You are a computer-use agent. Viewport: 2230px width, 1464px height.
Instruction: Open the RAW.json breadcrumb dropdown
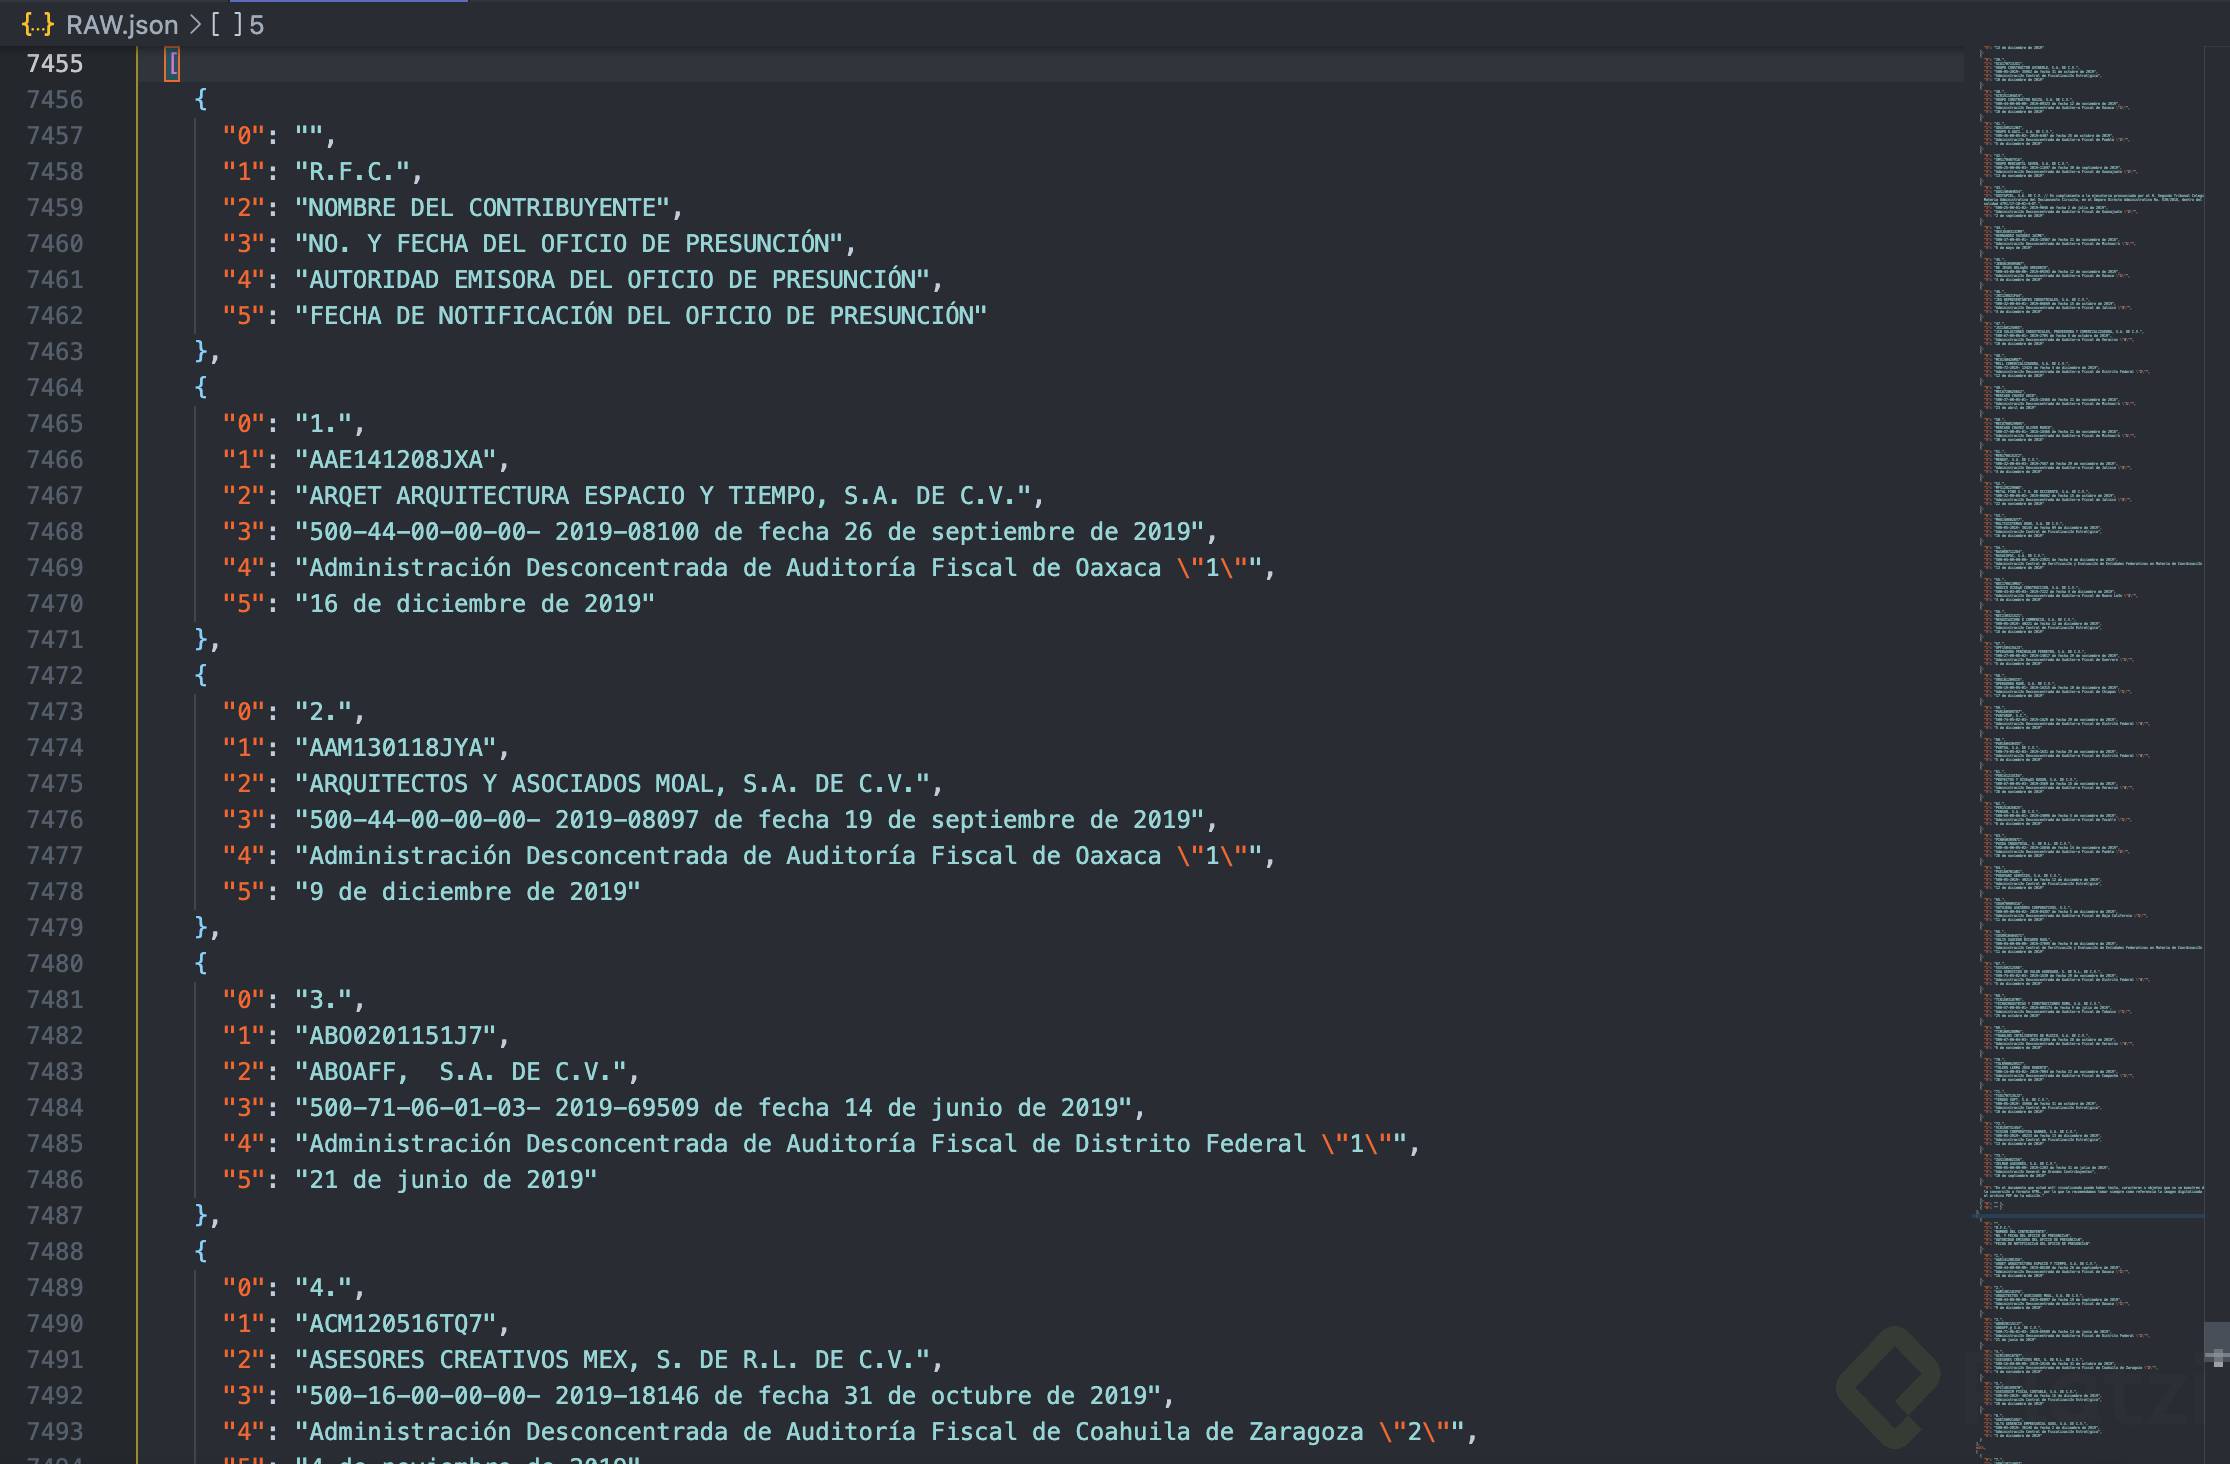[x=119, y=25]
